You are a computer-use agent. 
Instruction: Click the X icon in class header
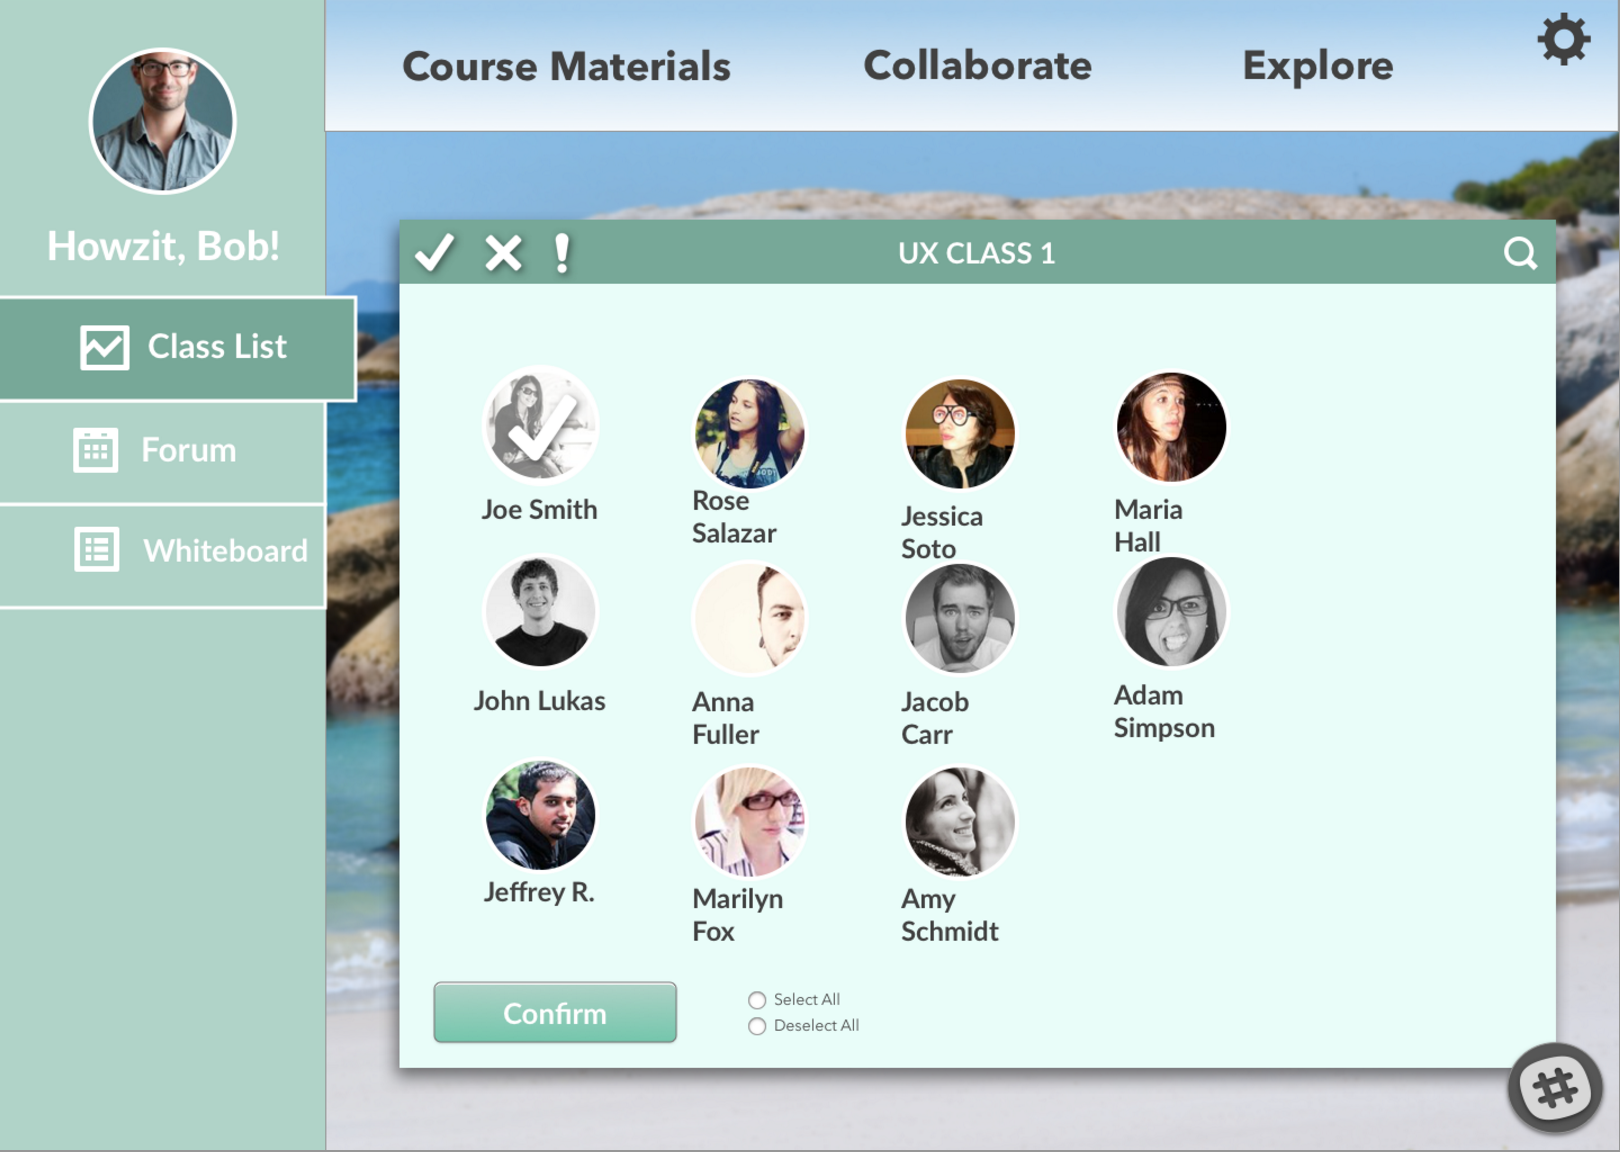click(x=503, y=253)
